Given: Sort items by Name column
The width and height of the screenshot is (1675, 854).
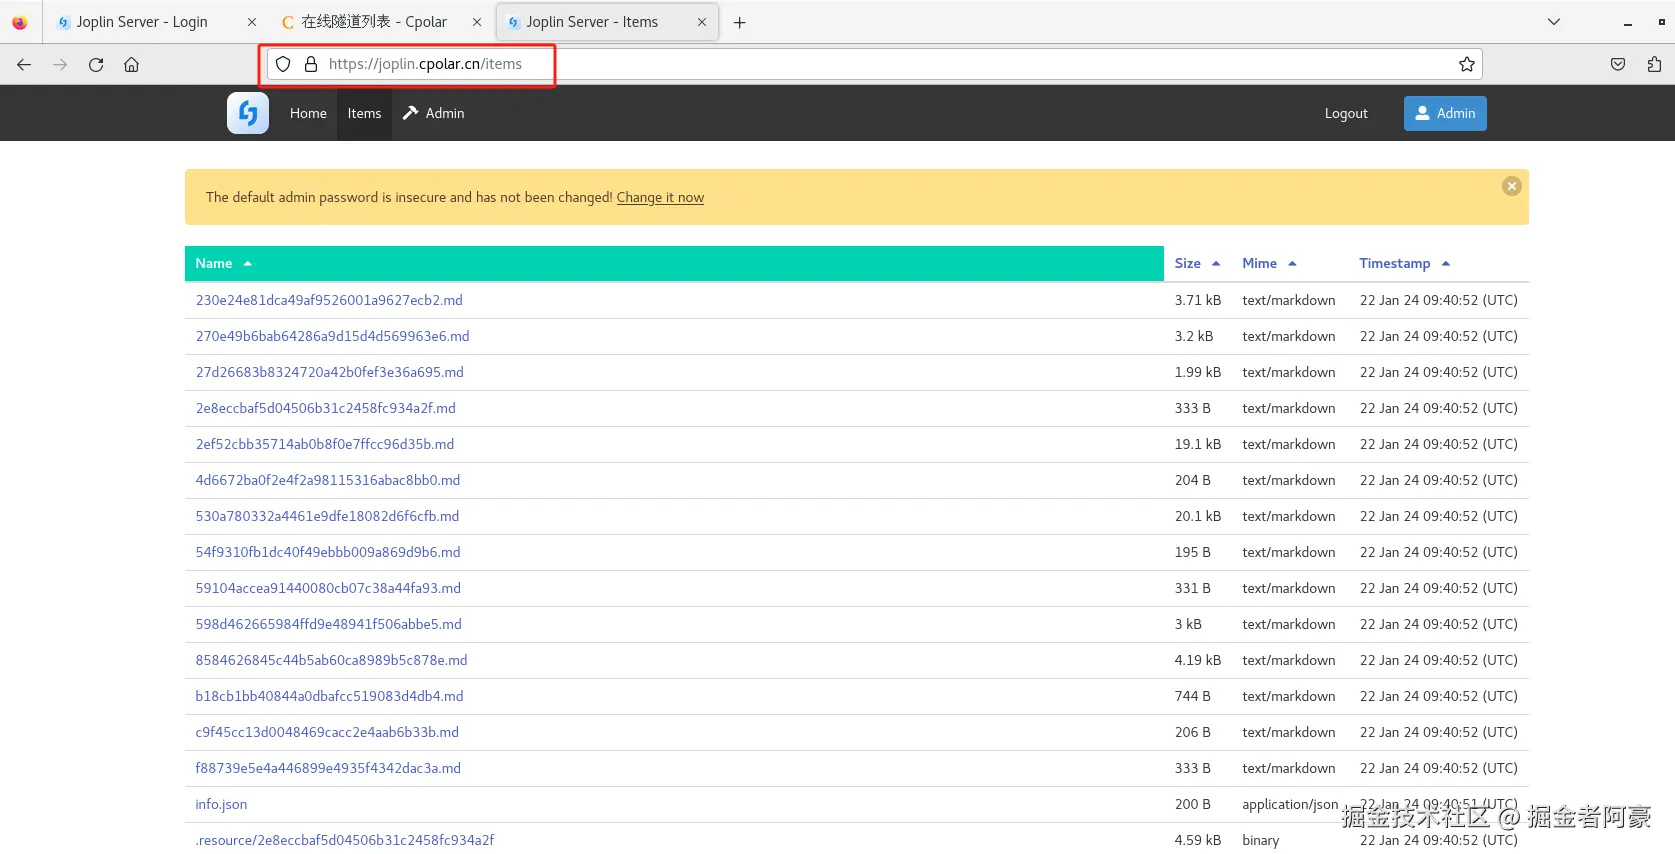Looking at the screenshot, I should 214,264.
